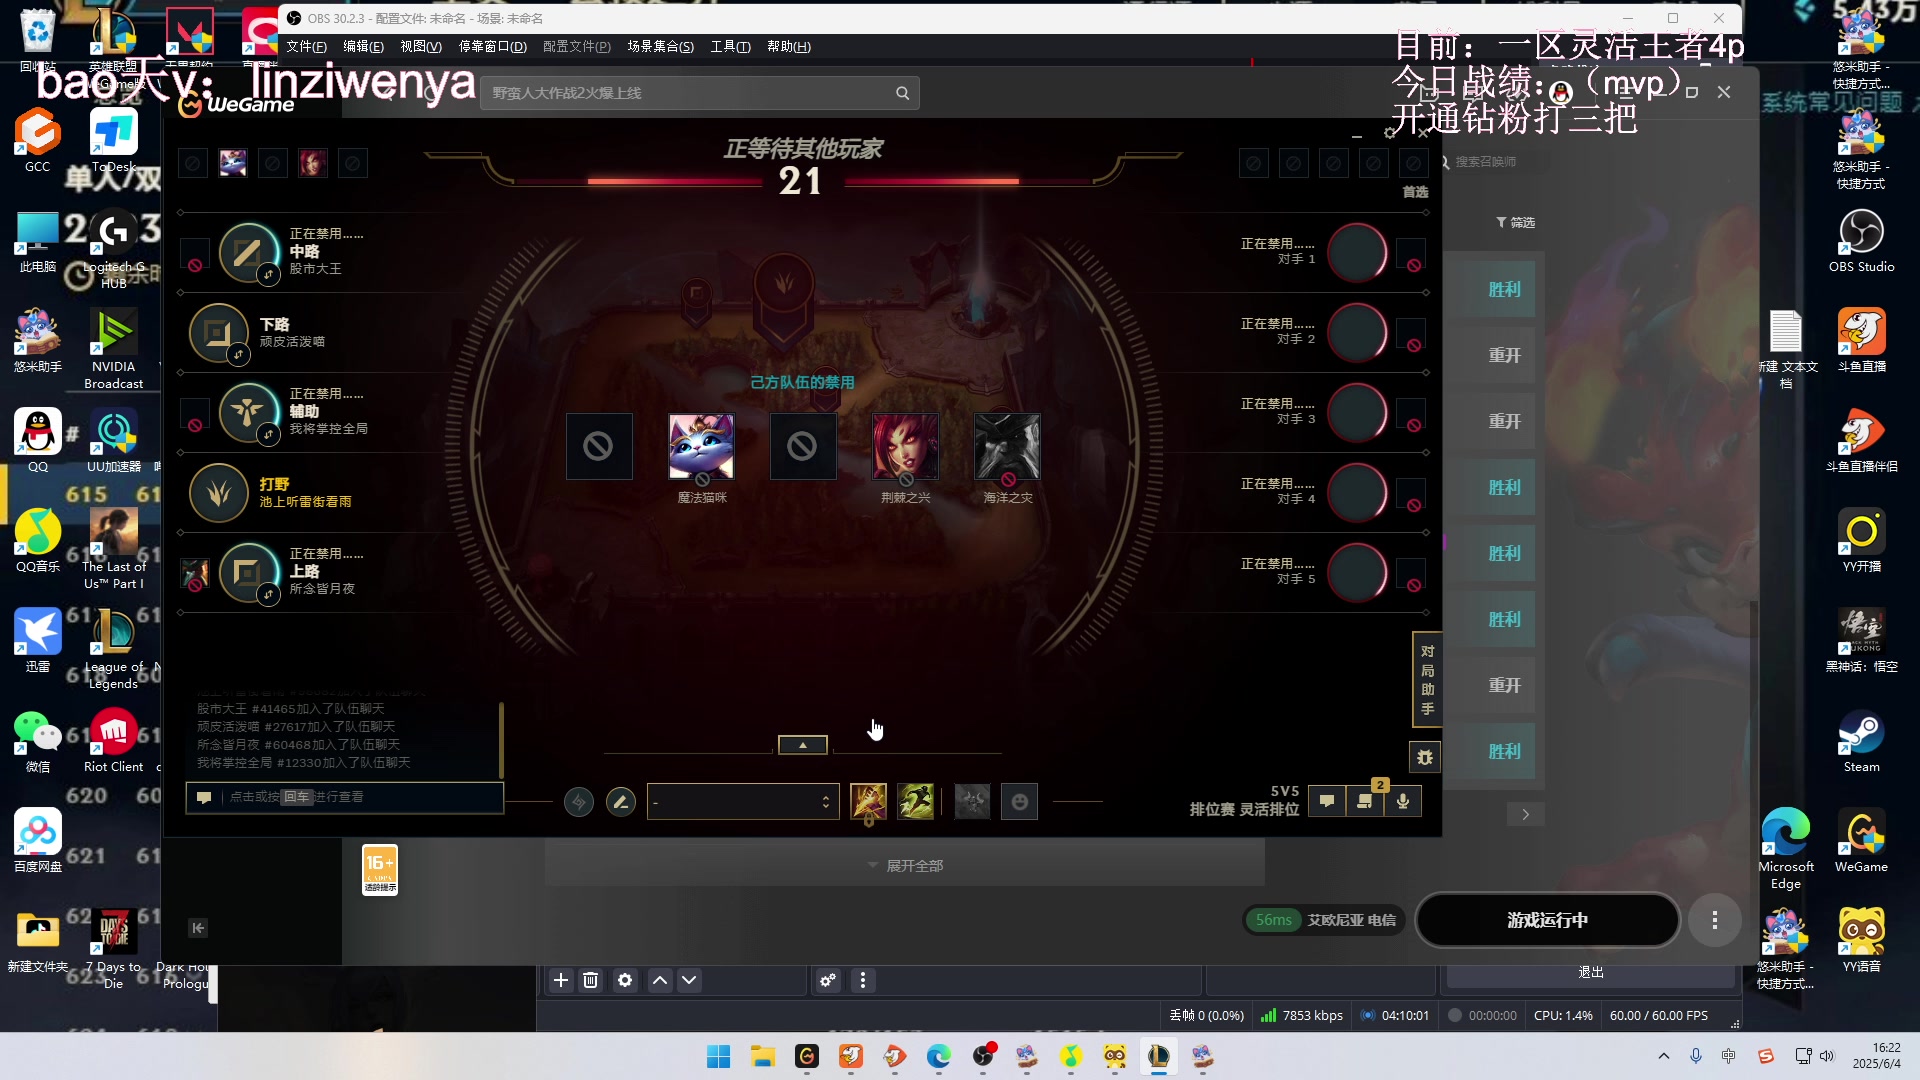Collapse the WeGame sidebar arrow icon
The image size is (1920, 1080).
click(x=198, y=928)
